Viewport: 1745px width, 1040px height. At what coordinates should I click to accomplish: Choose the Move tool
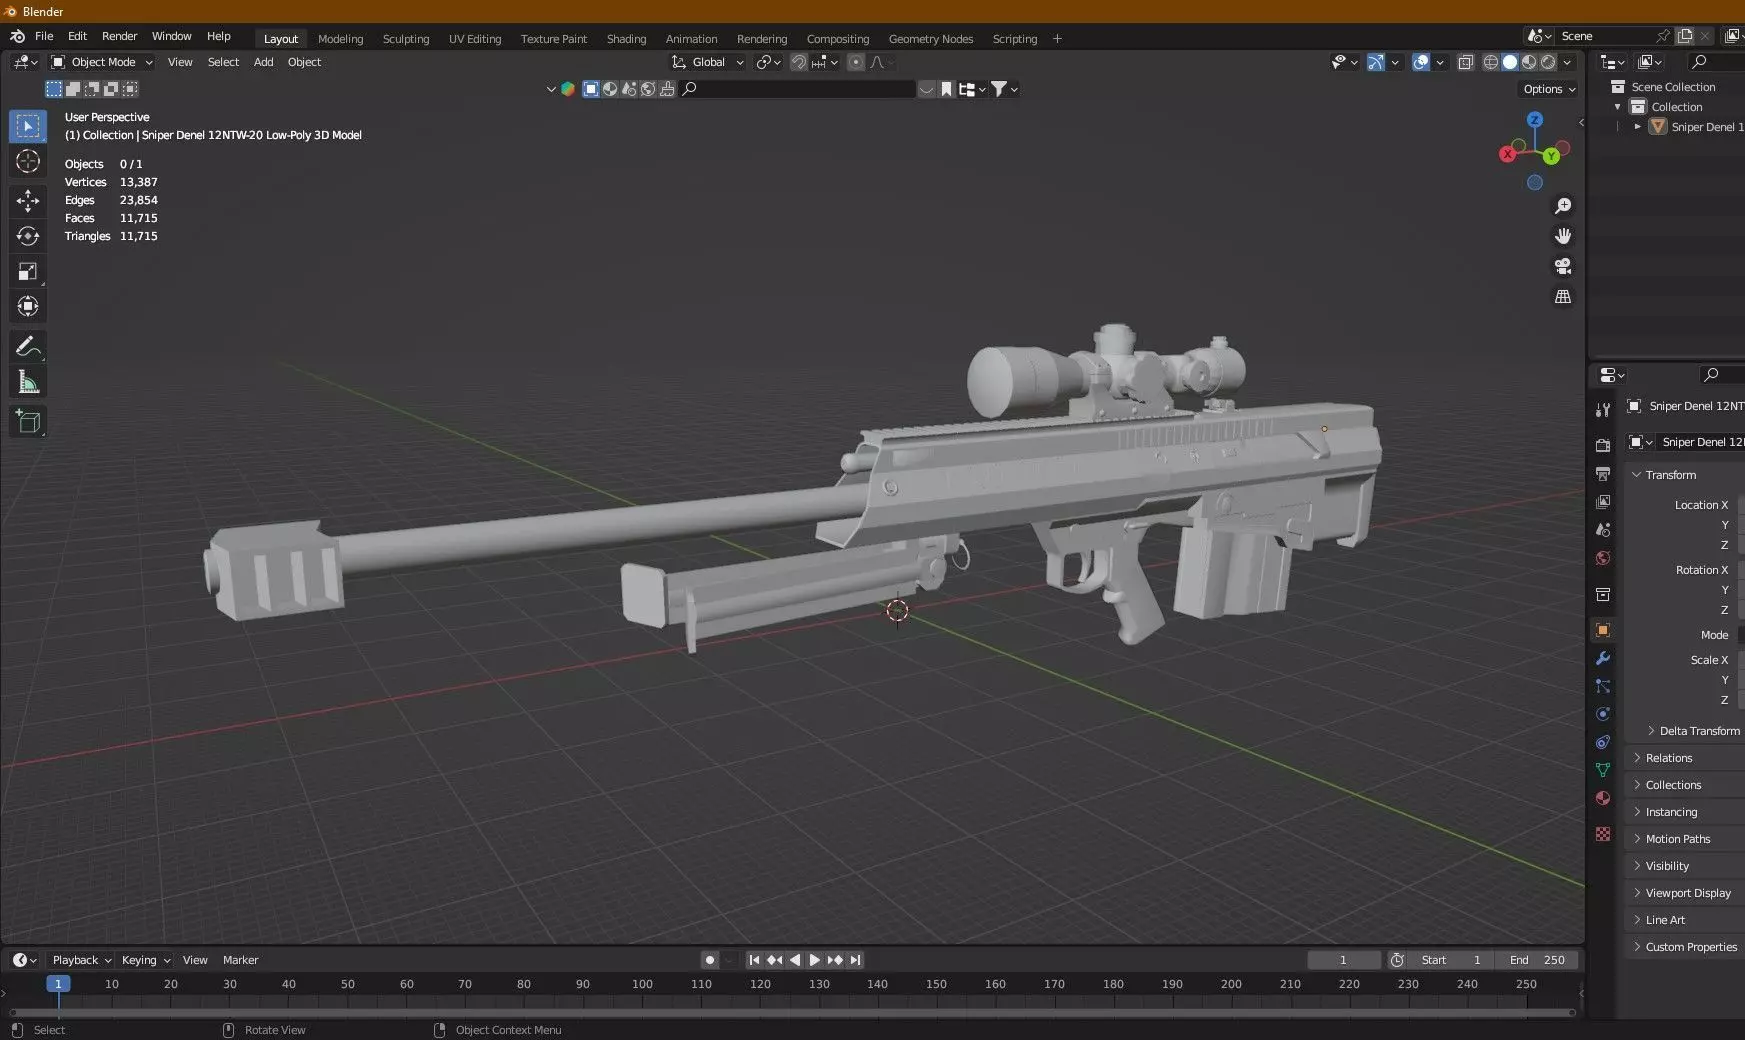(28, 201)
